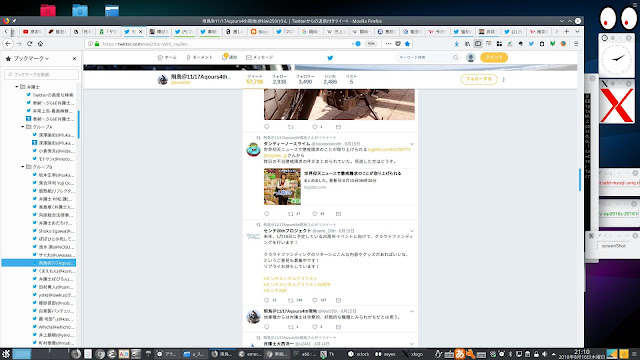Screen dimensions: 640x360
Task: Go back with Firefox's back arrow
Action: click(8, 44)
